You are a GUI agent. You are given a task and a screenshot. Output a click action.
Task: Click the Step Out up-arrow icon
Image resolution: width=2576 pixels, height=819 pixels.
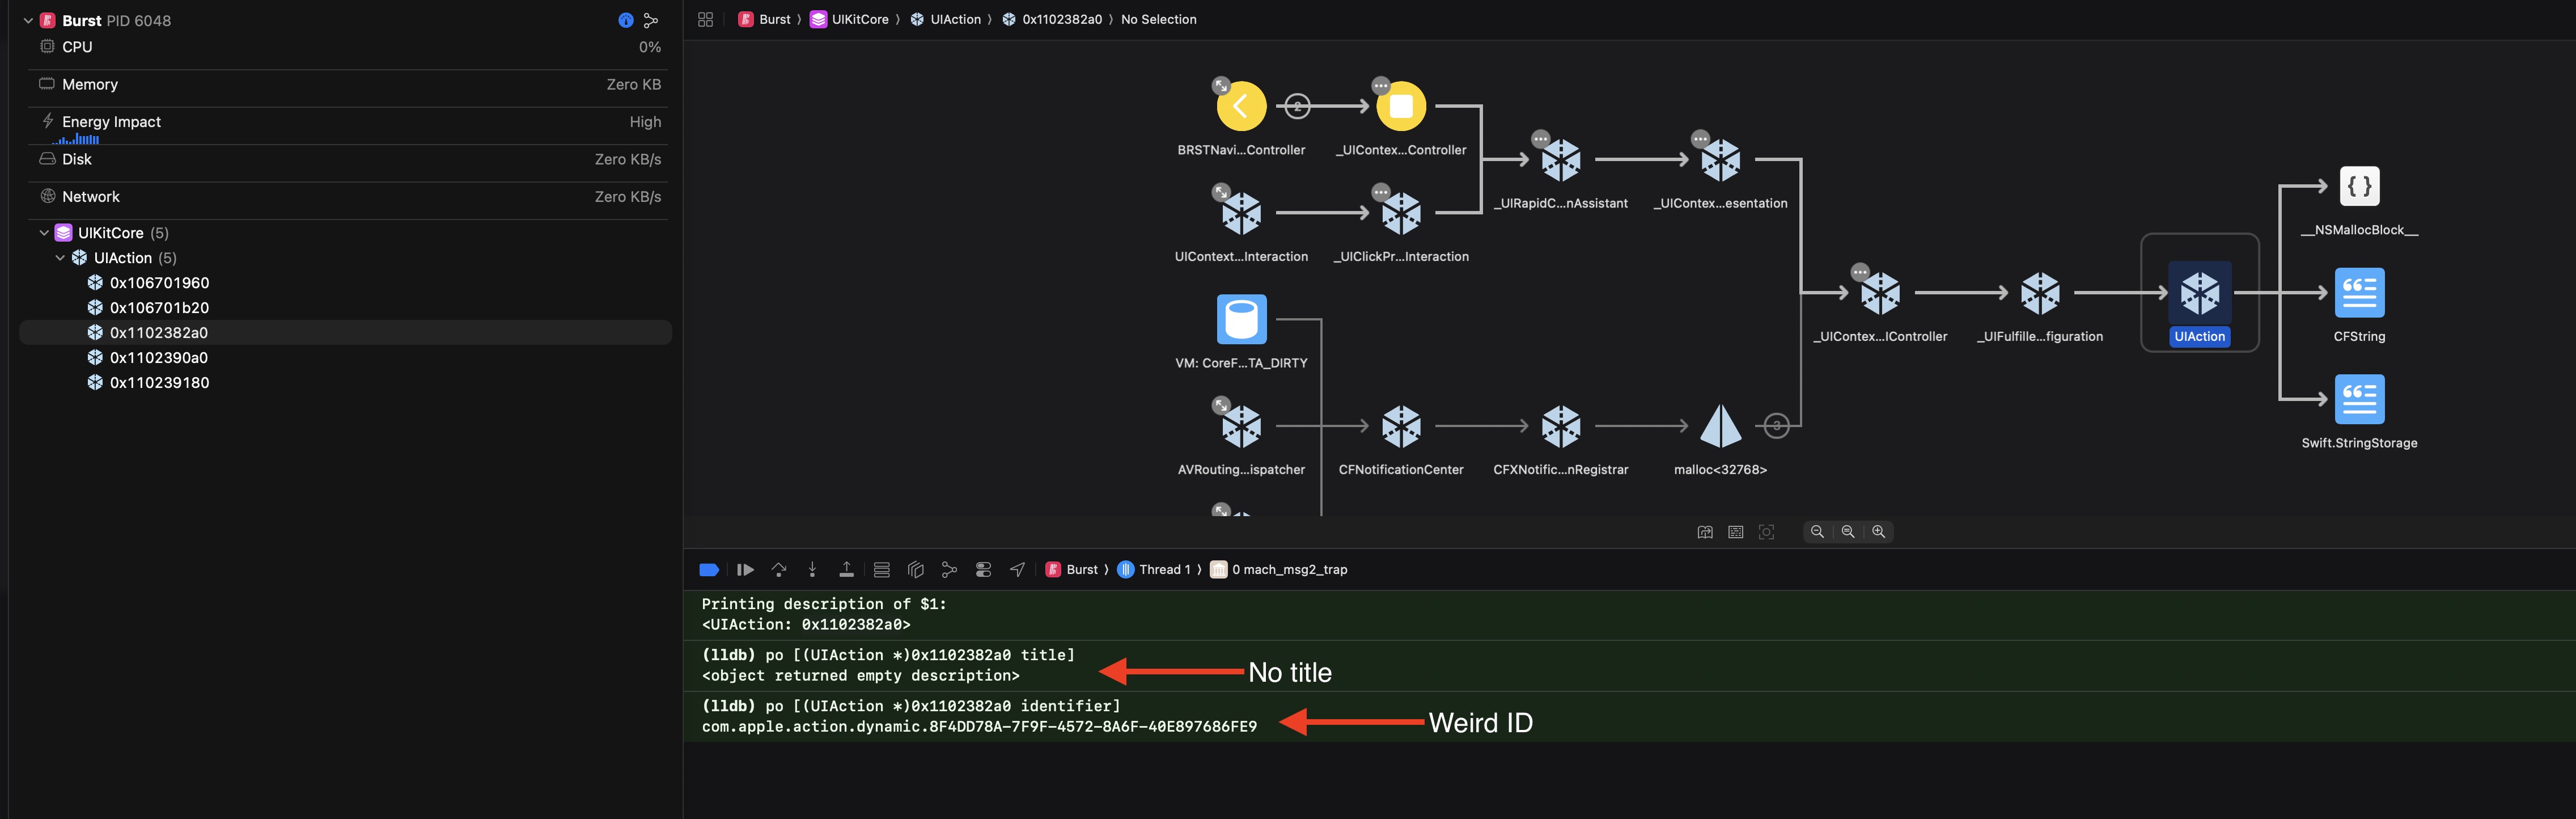846,570
